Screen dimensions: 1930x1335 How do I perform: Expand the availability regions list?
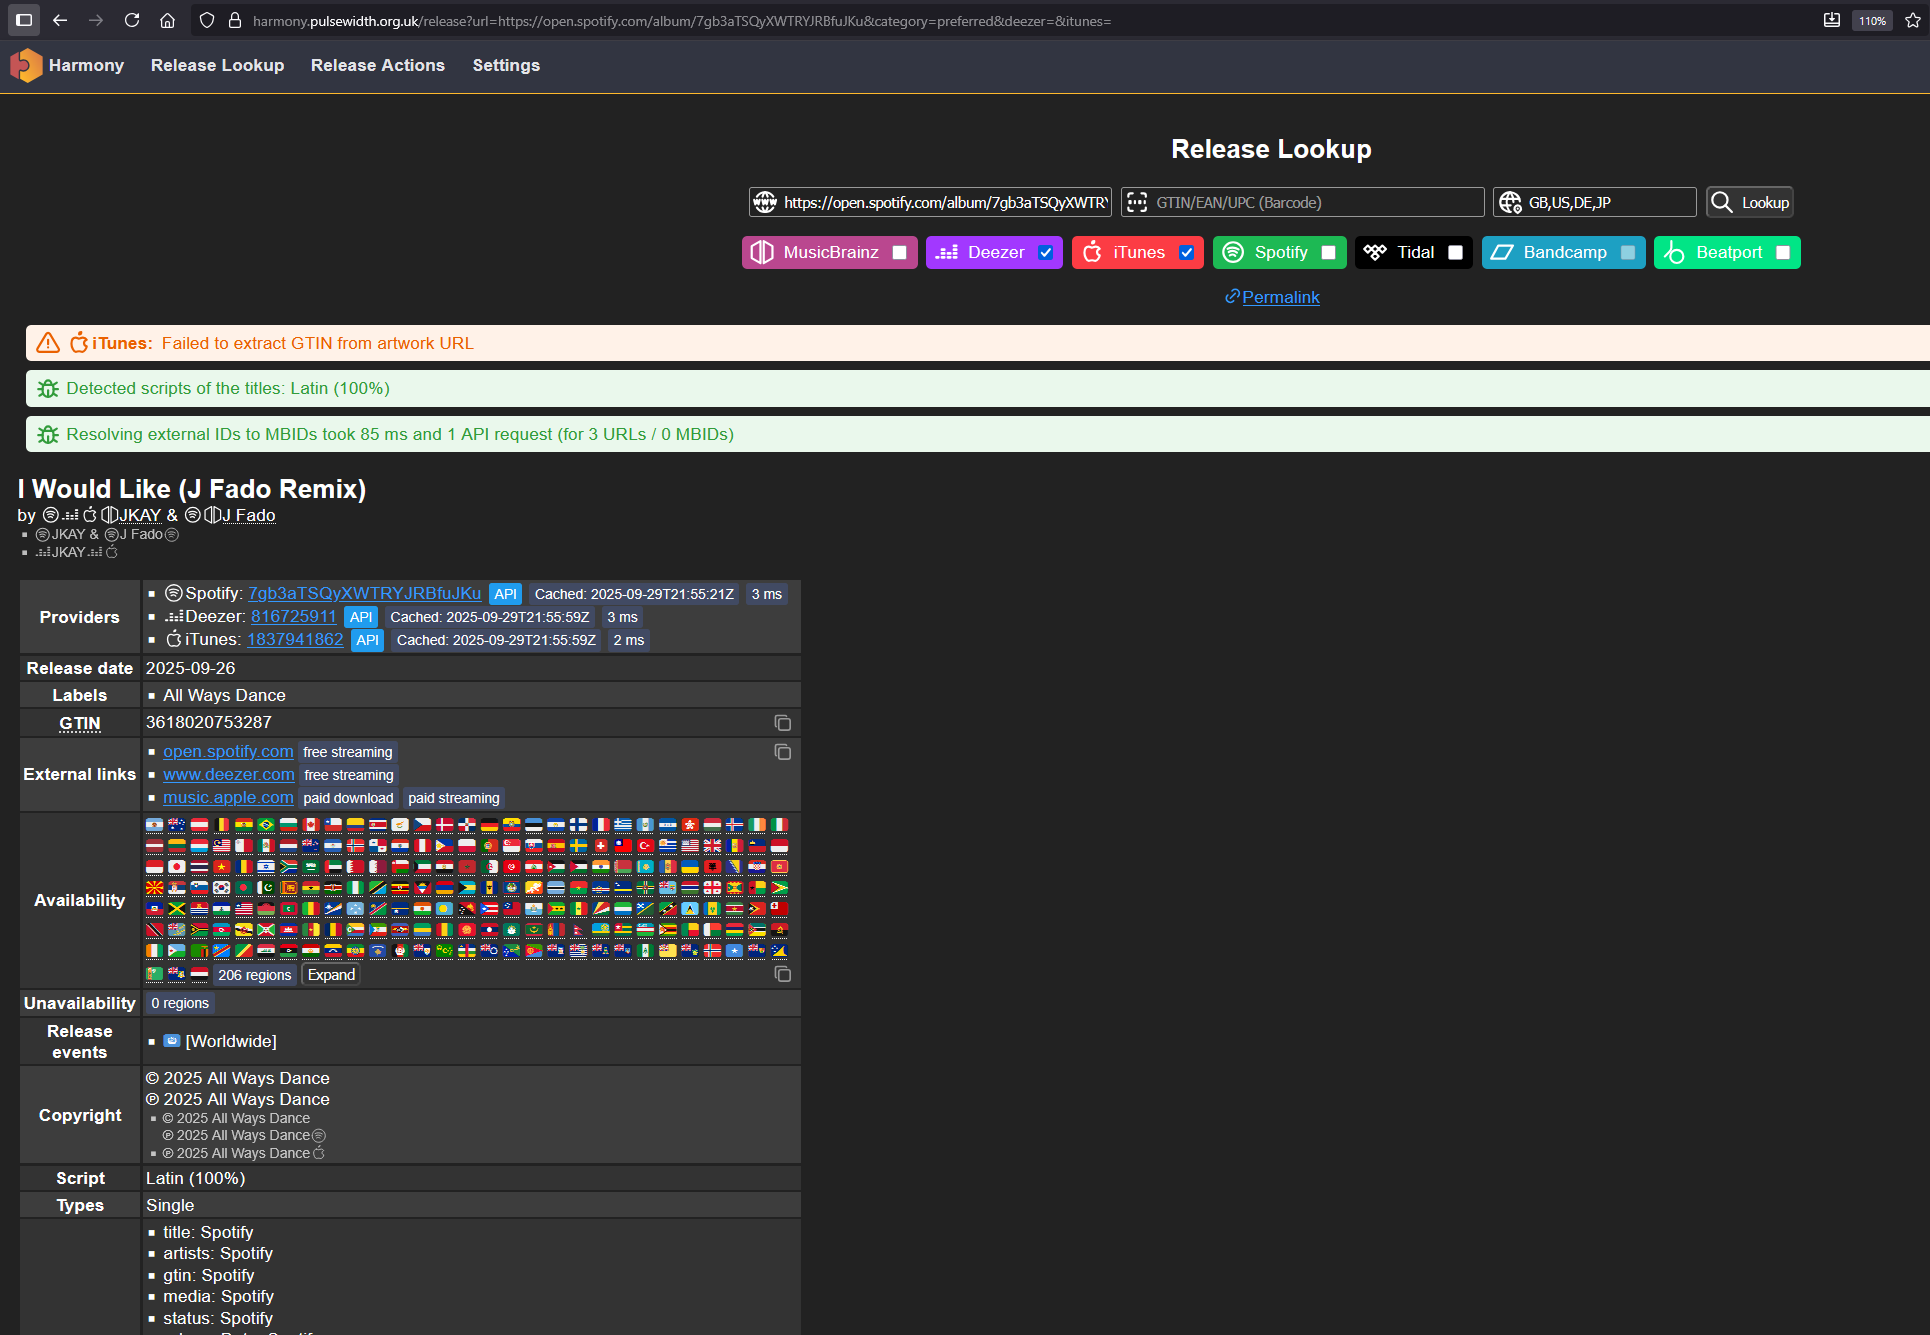(x=331, y=975)
